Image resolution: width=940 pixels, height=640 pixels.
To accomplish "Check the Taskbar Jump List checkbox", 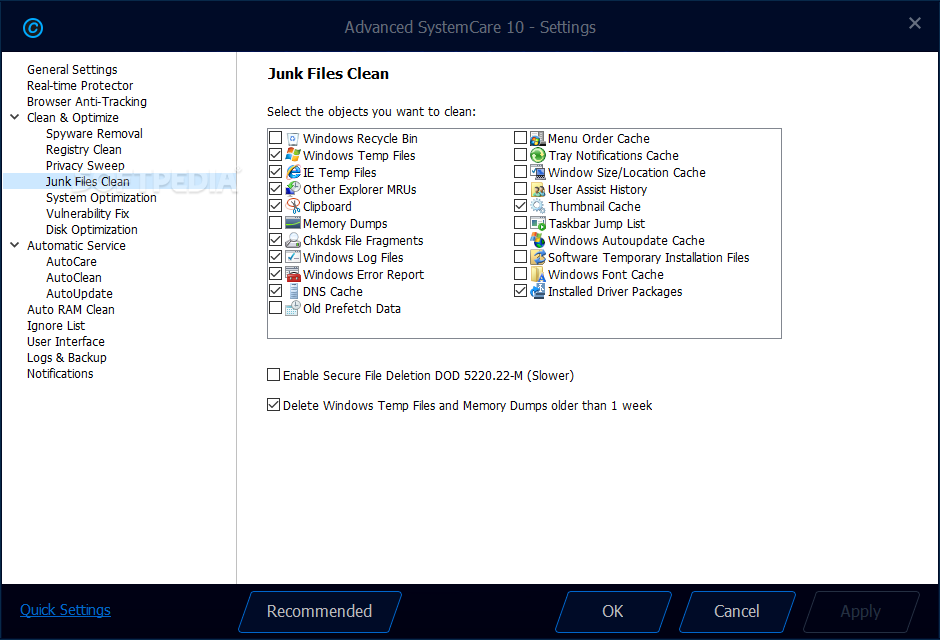I will (x=520, y=223).
